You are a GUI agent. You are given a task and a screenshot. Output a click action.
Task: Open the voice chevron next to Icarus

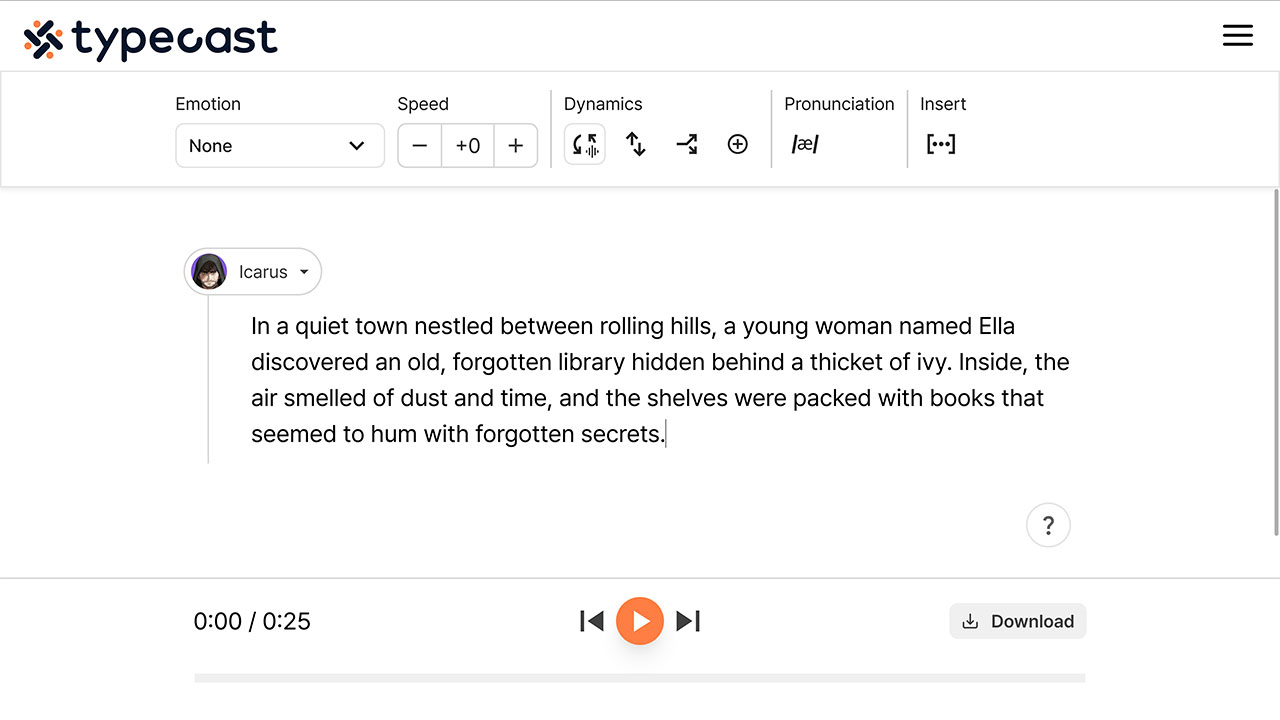[x=304, y=271]
